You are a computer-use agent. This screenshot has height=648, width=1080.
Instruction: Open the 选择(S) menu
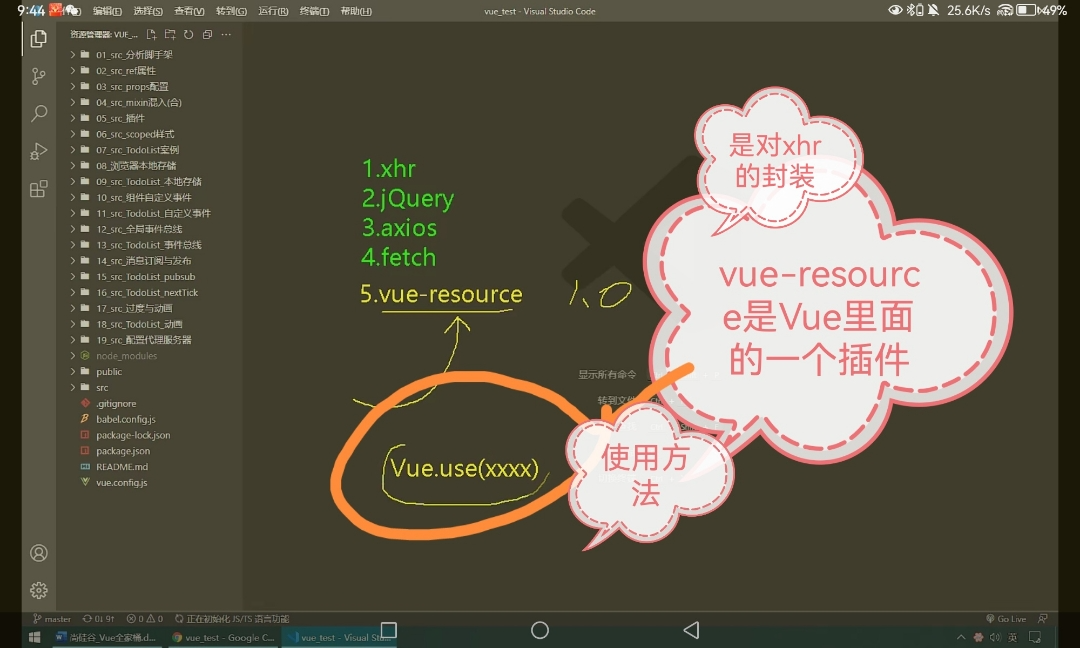coord(148,11)
